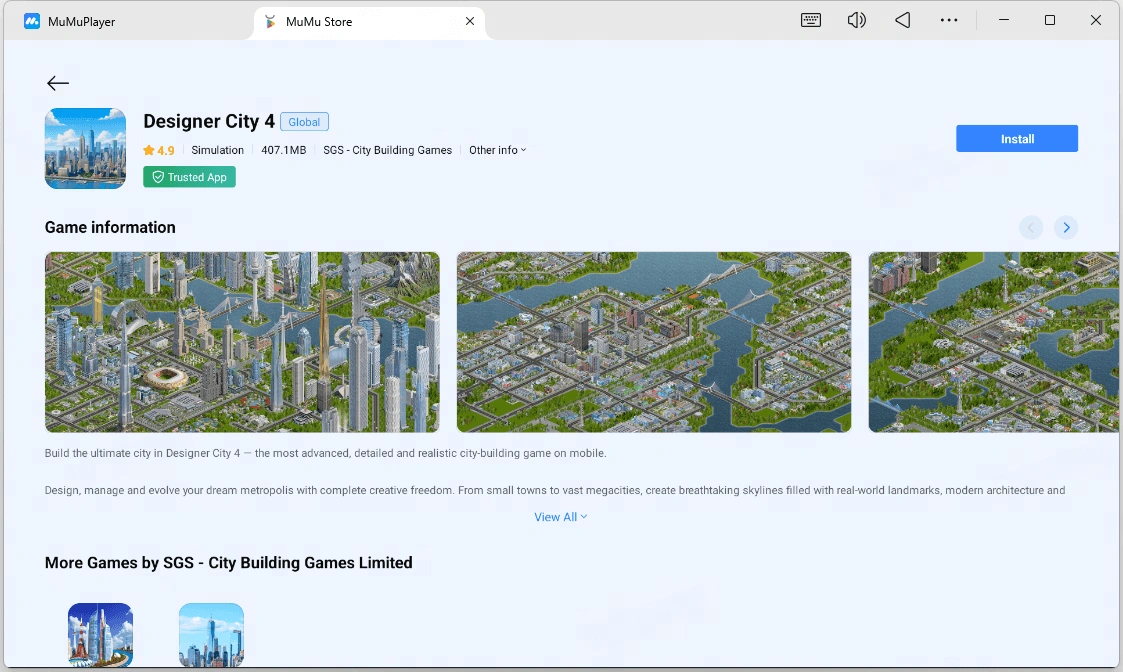Click description line starting 'Design, manage and evolve'
Screen dimensions: 1123x672
pos(555,491)
